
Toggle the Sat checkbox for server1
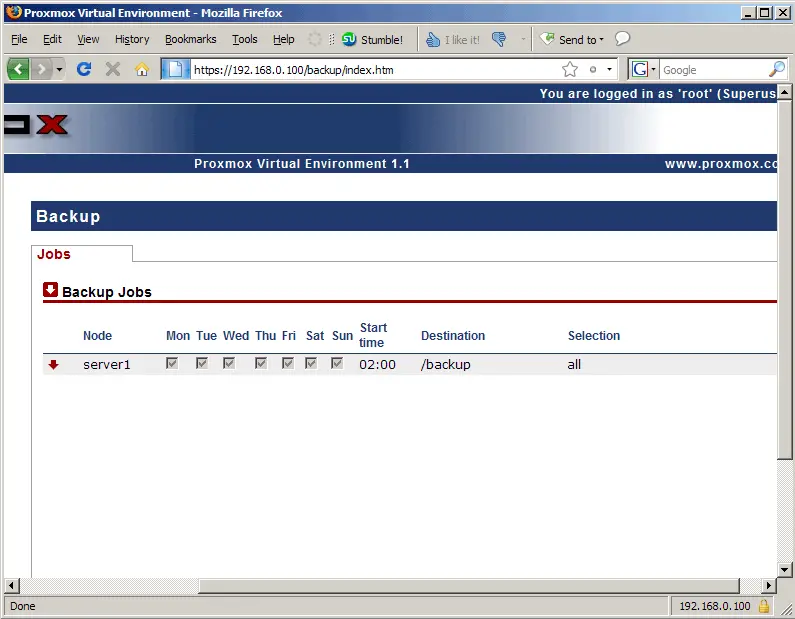311,363
